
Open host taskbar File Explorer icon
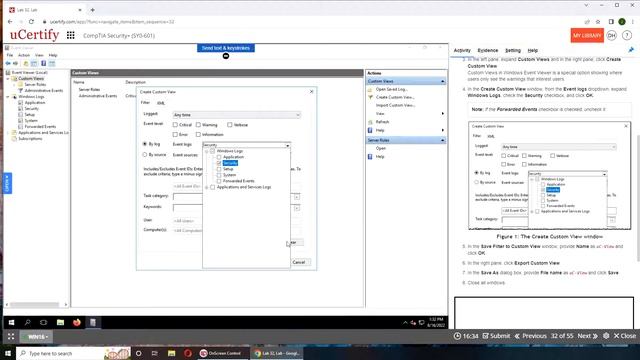(x=171, y=353)
